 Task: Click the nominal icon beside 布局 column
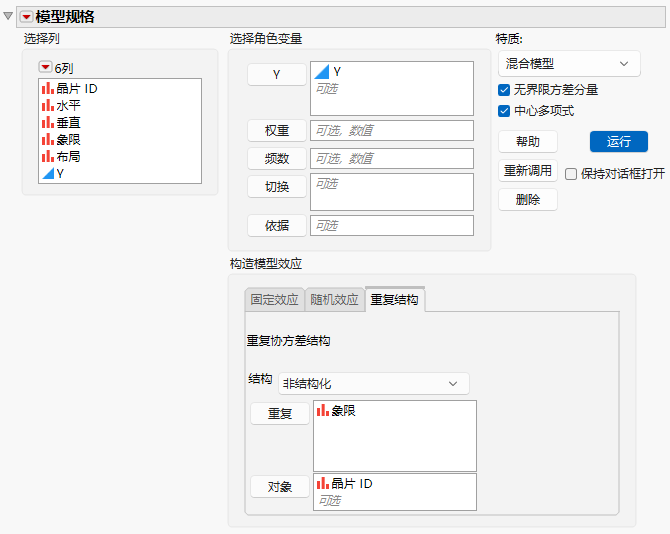(48, 156)
